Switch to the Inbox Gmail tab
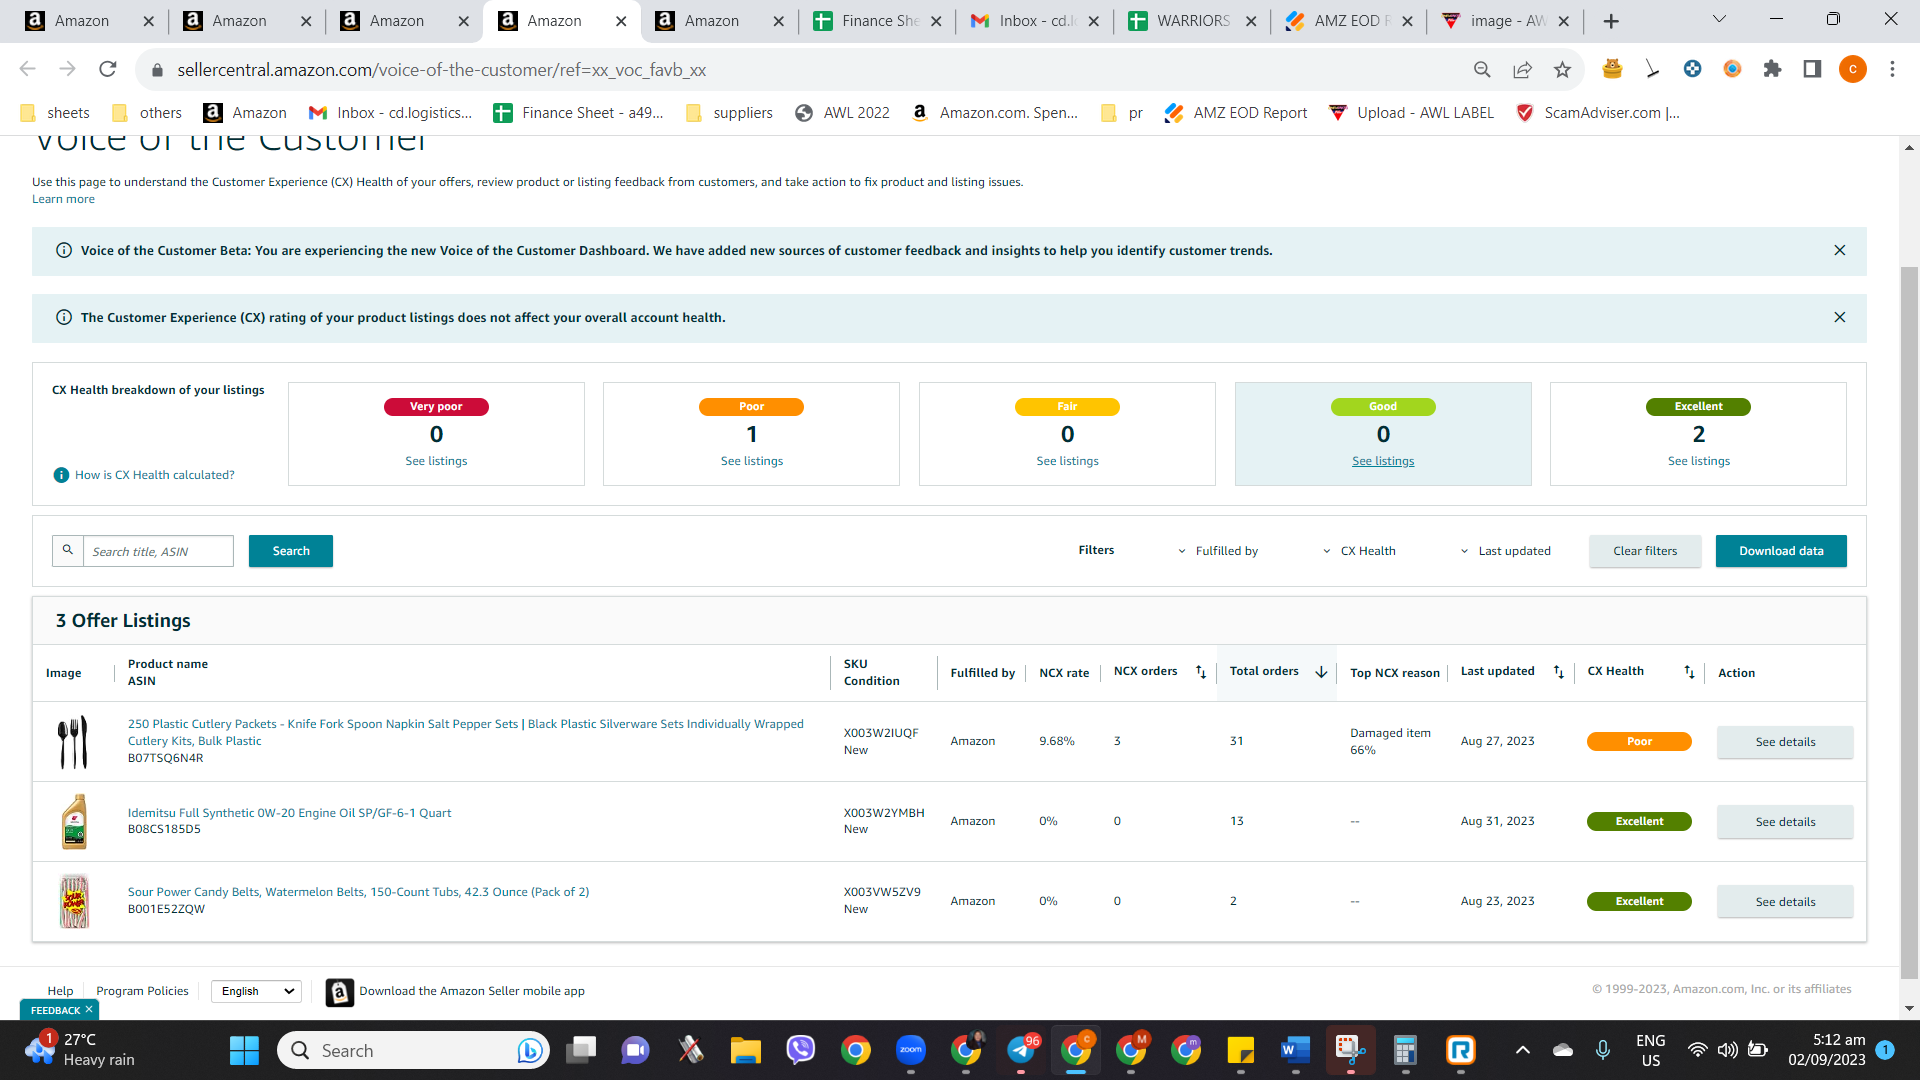Screen dimensions: 1920x1080 click(1034, 21)
